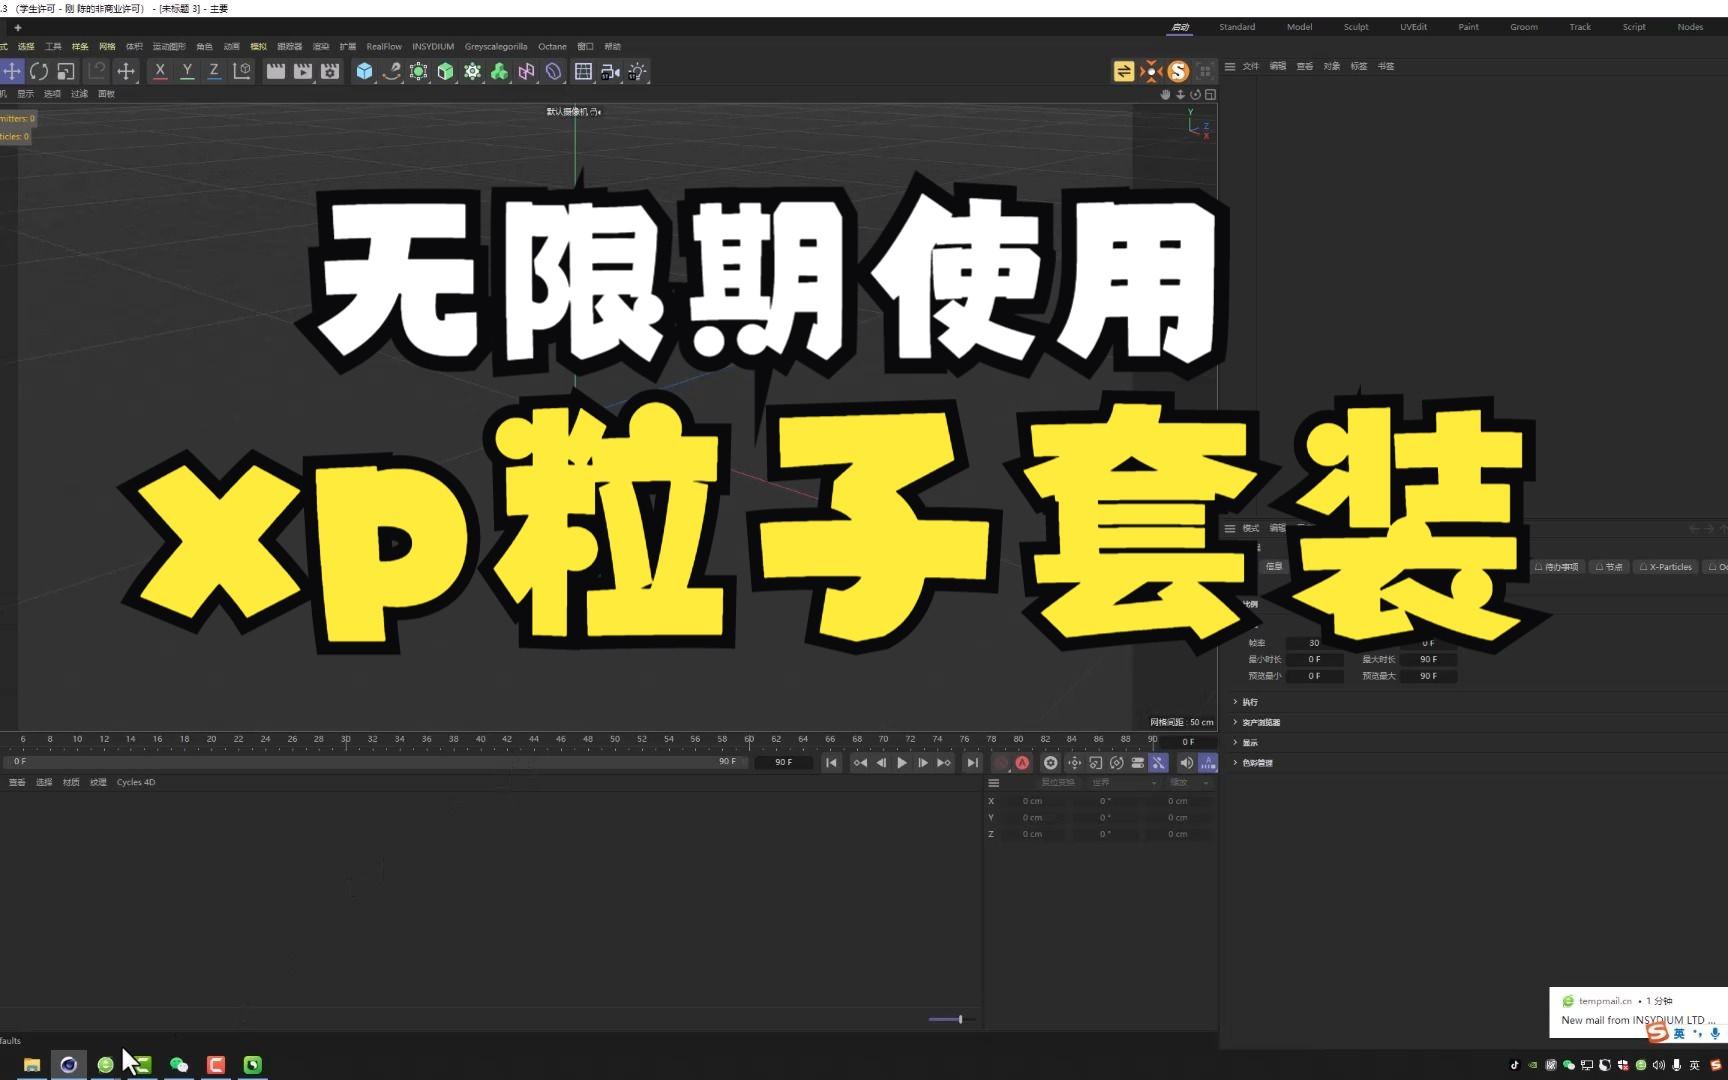Screen dimensions: 1728x1080
Task: Click render to picture viewer icon
Action: click(x=302, y=71)
